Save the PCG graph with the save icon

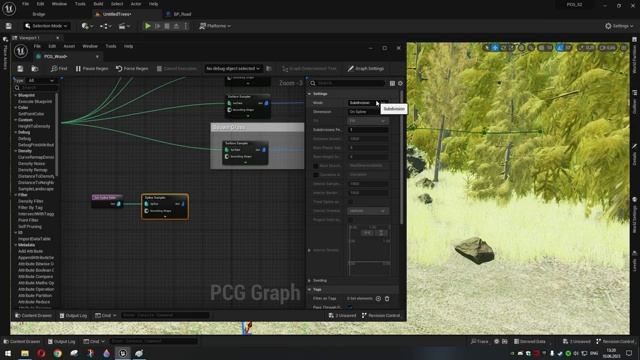tap(20, 69)
